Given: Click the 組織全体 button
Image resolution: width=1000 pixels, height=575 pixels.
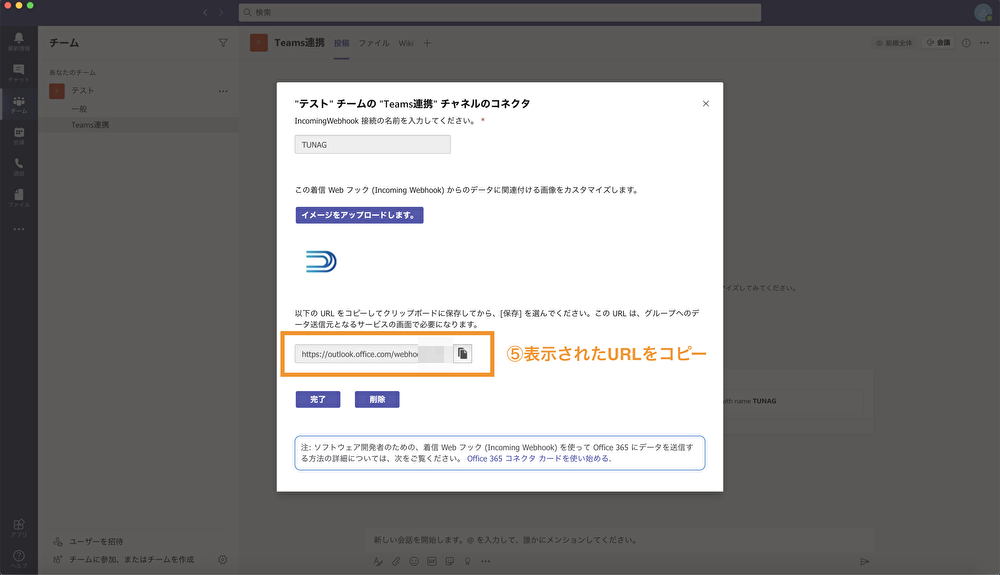Looking at the screenshot, I should click(893, 43).
